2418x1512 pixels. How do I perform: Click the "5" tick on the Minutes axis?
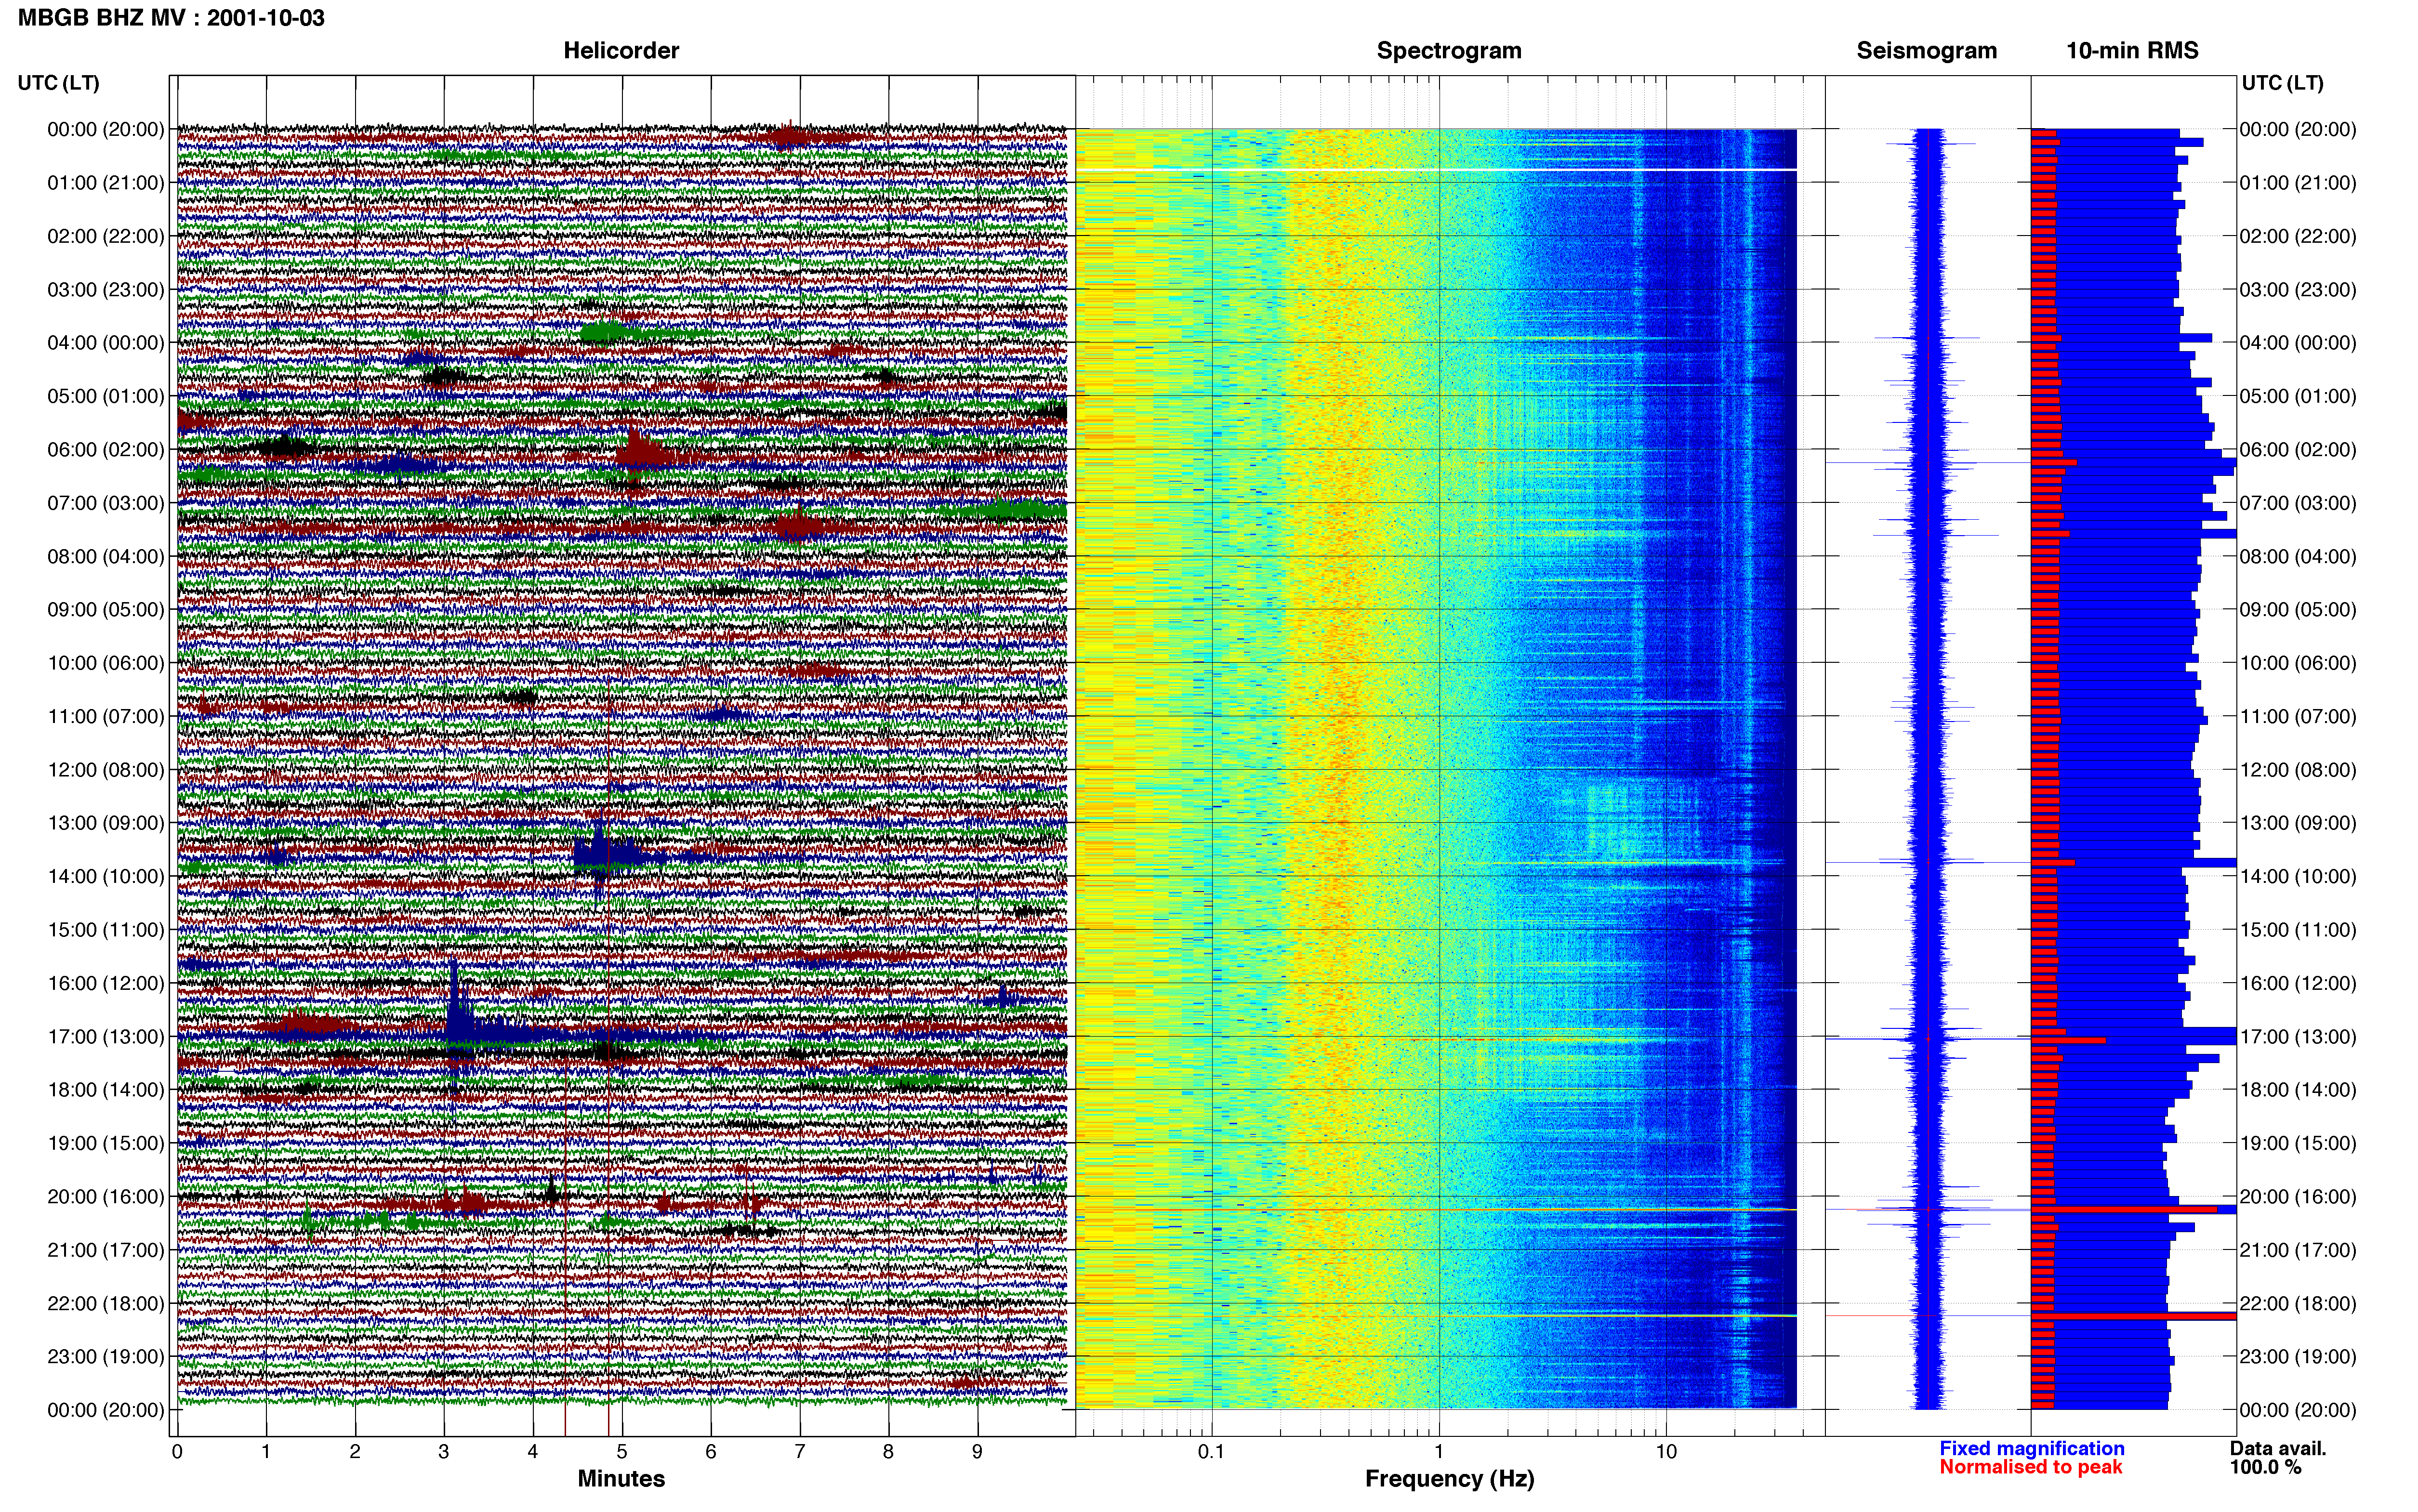[622, 1452]
